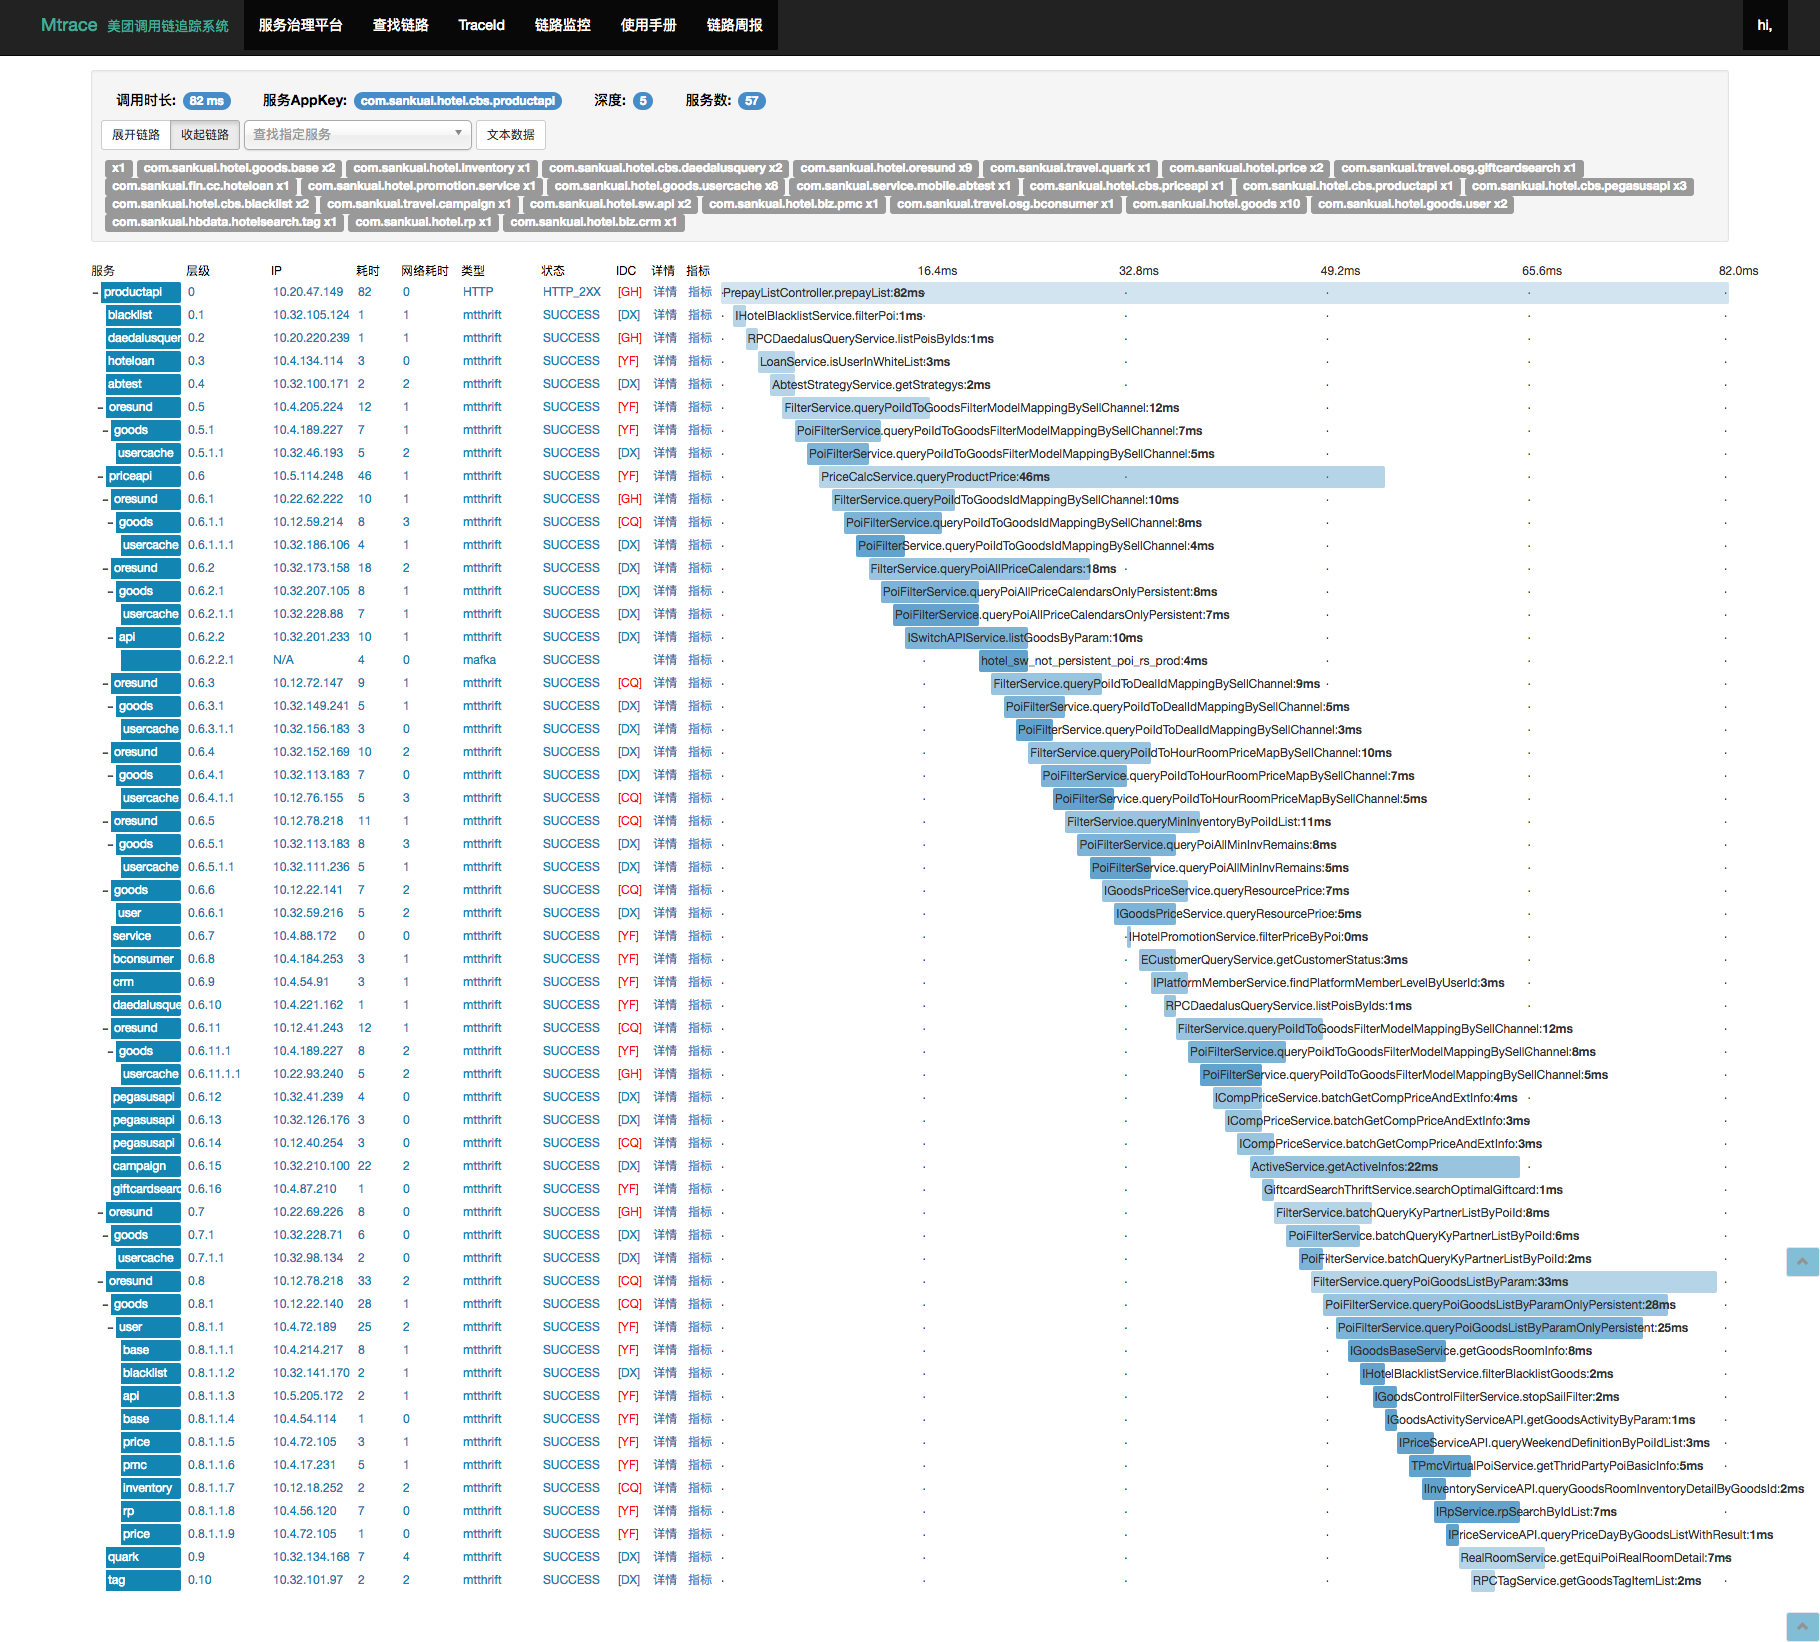The image size is (1820, 1642).
Task: Click the tag service label at 0.10
Action: (143, 1580)
